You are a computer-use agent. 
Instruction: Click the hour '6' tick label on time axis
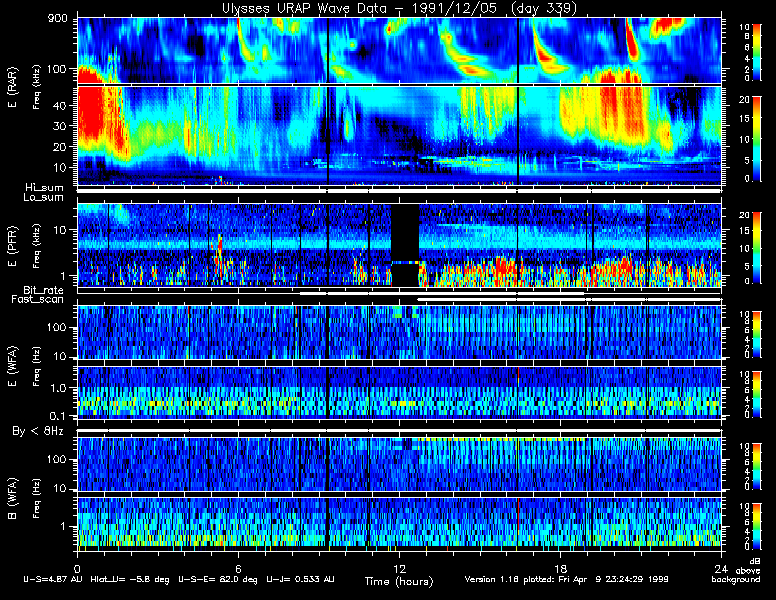click(x=238, y=568)
